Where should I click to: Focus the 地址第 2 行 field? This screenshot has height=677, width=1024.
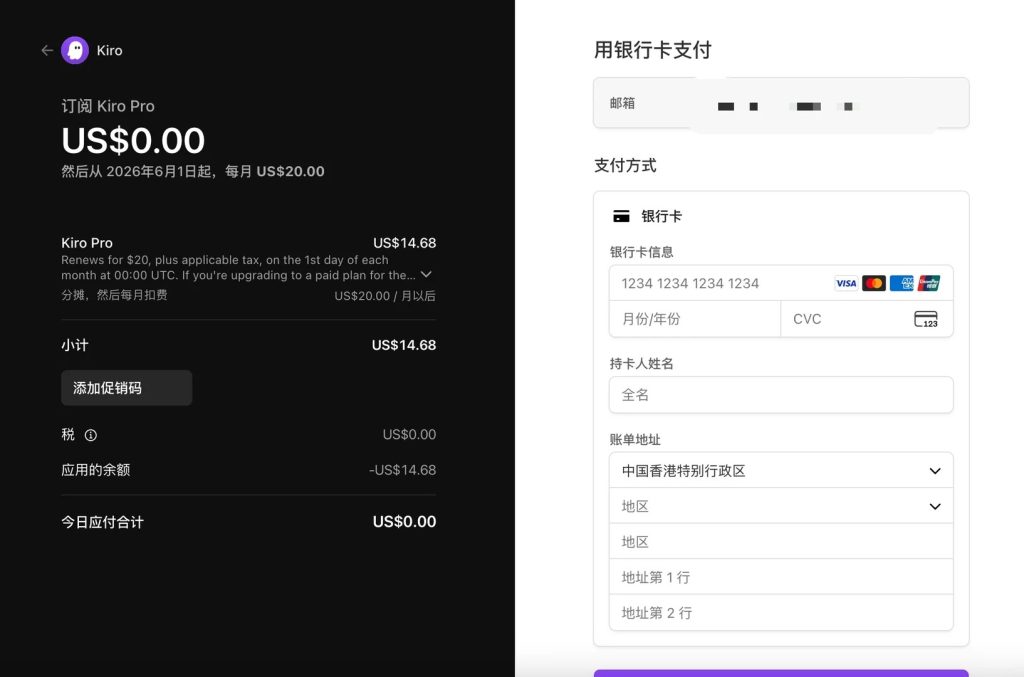[781, 613]
